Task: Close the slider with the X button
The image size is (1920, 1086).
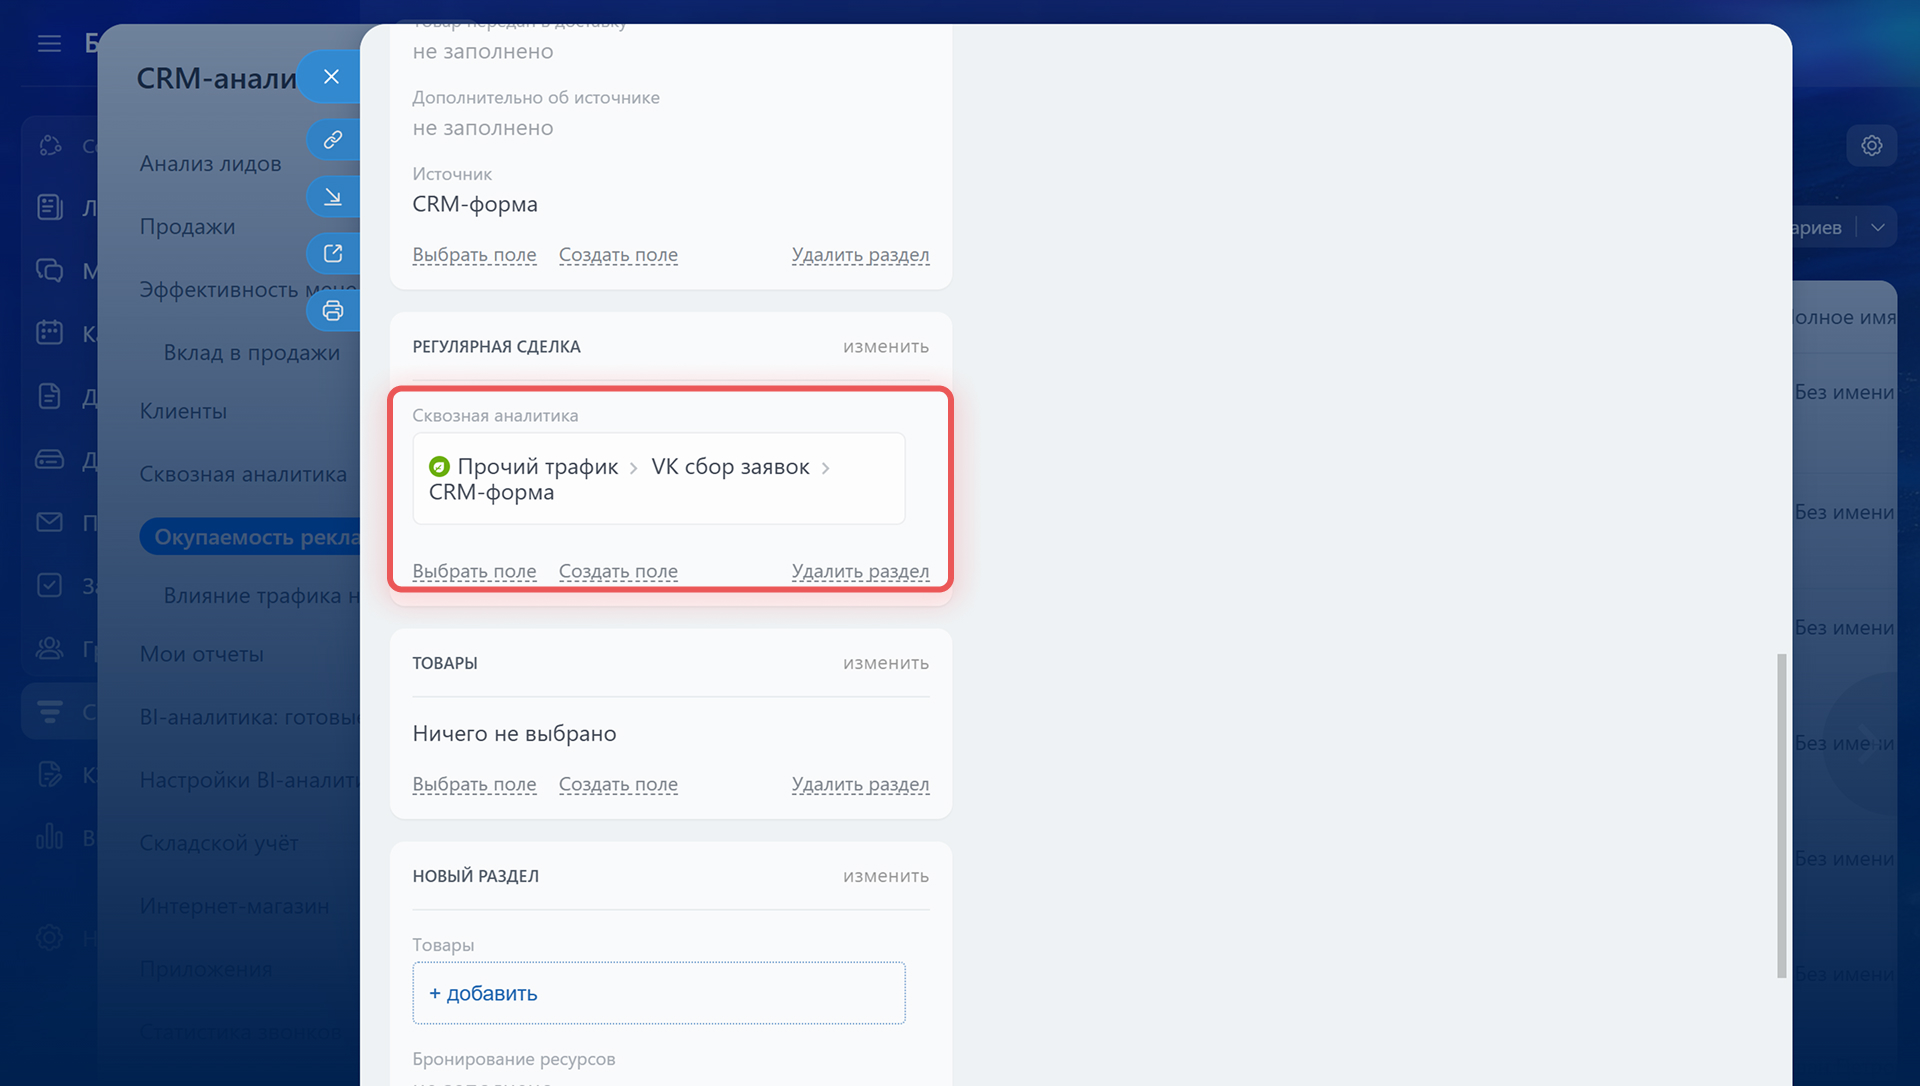Action: pyautogui.click(x=331, y=77)
